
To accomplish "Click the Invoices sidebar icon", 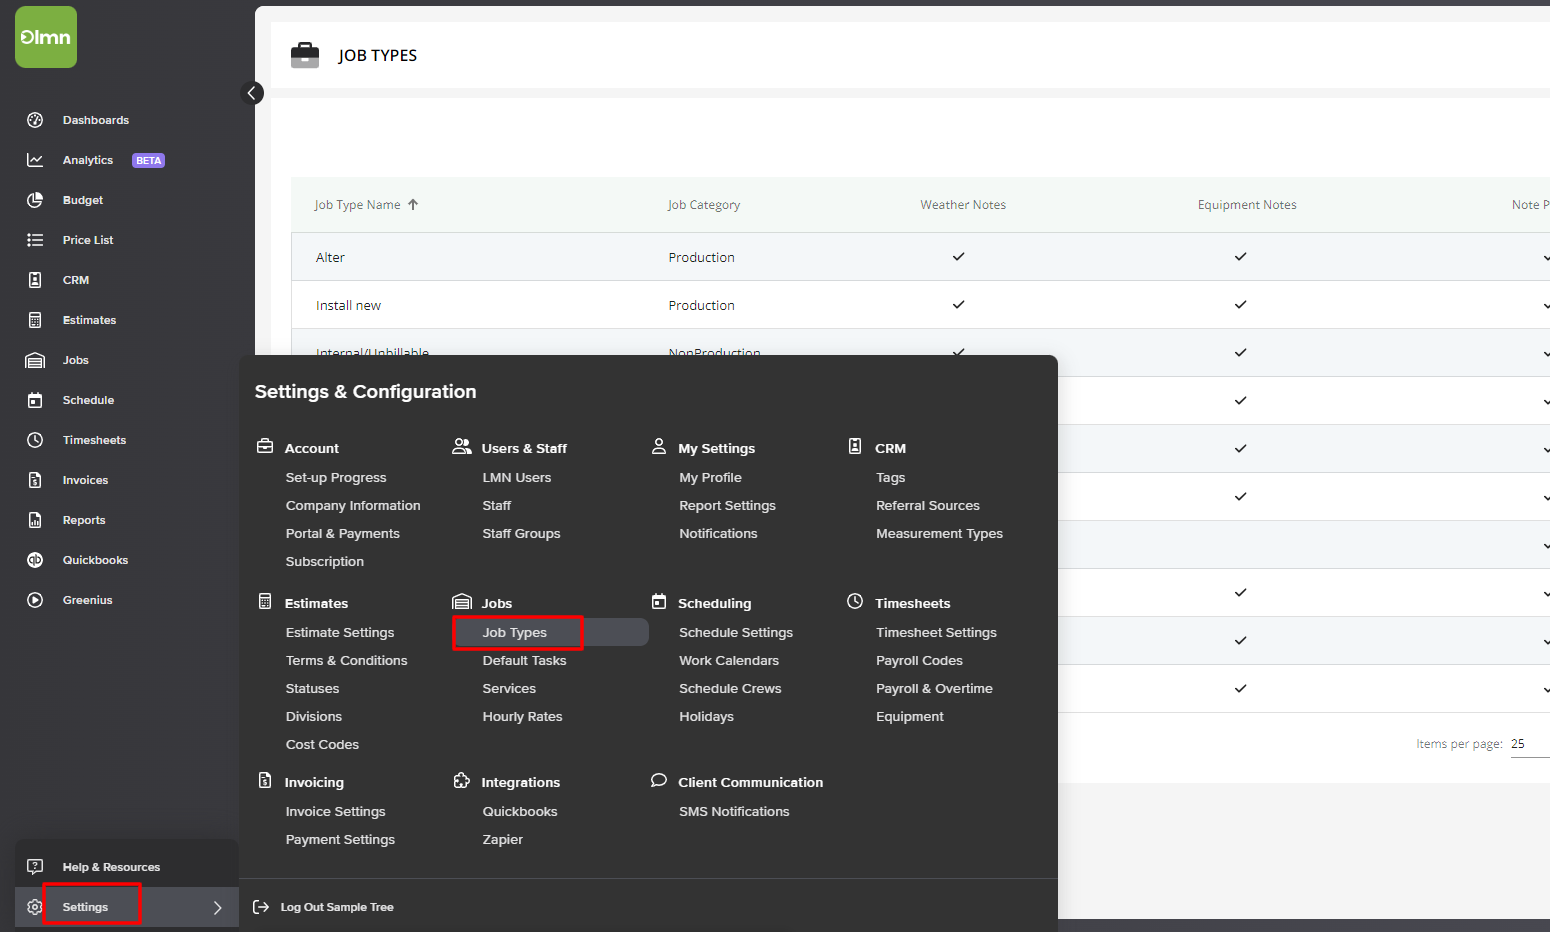I will click(35, 480).
